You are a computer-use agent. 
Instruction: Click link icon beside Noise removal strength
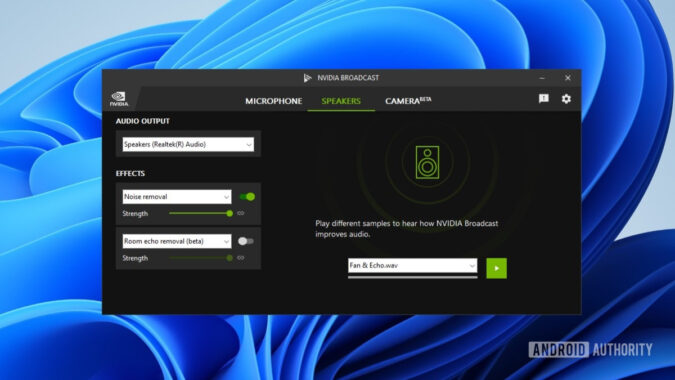241,213
